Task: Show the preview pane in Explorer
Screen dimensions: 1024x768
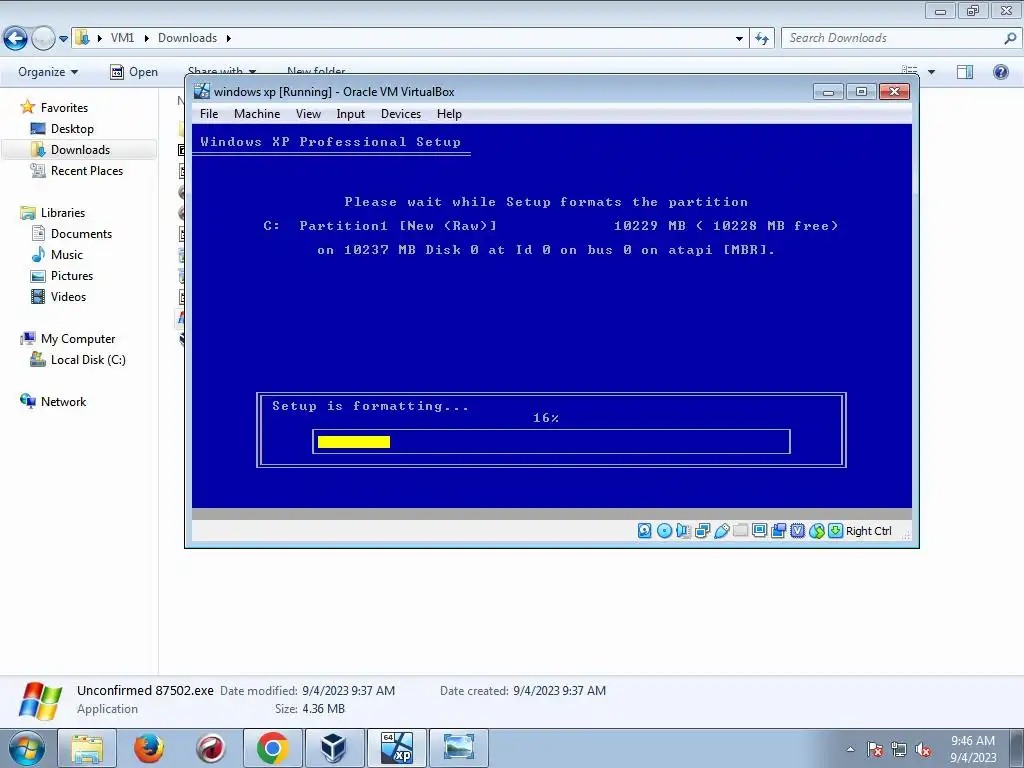Action: [x=965, y=72]
